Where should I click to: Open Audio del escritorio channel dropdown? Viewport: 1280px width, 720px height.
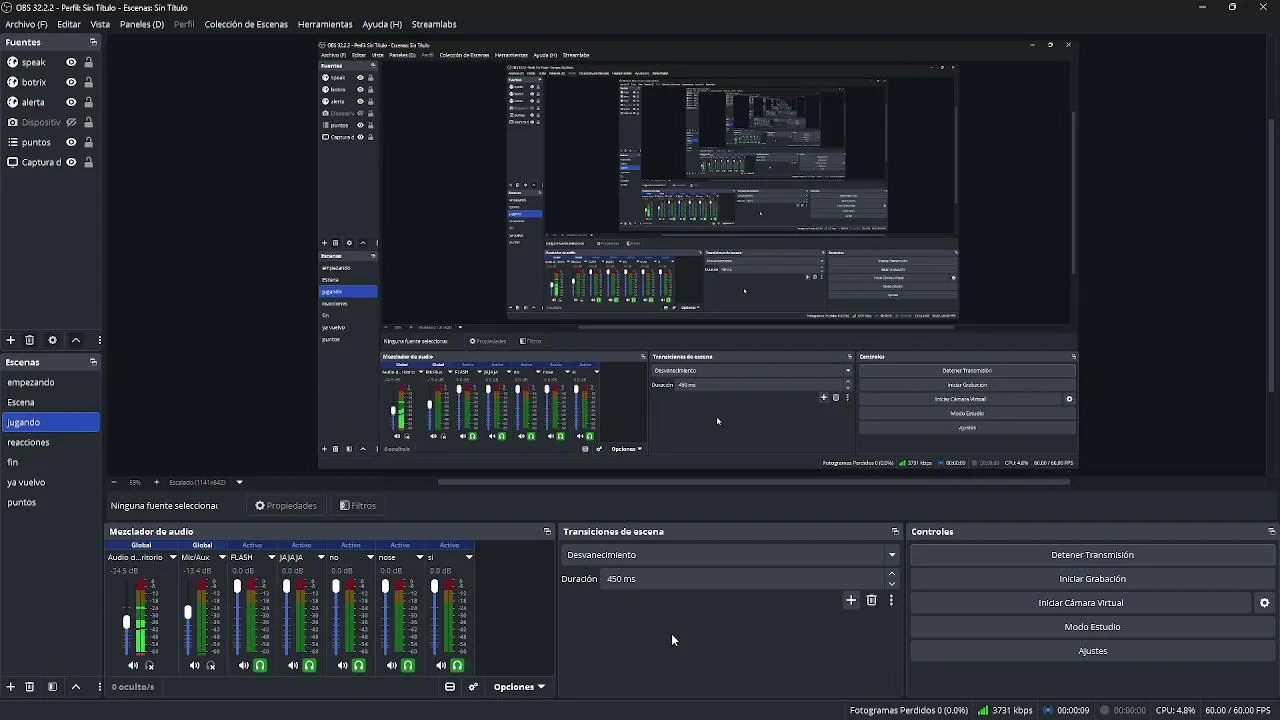pyautogui.click(x=173, y=557)
